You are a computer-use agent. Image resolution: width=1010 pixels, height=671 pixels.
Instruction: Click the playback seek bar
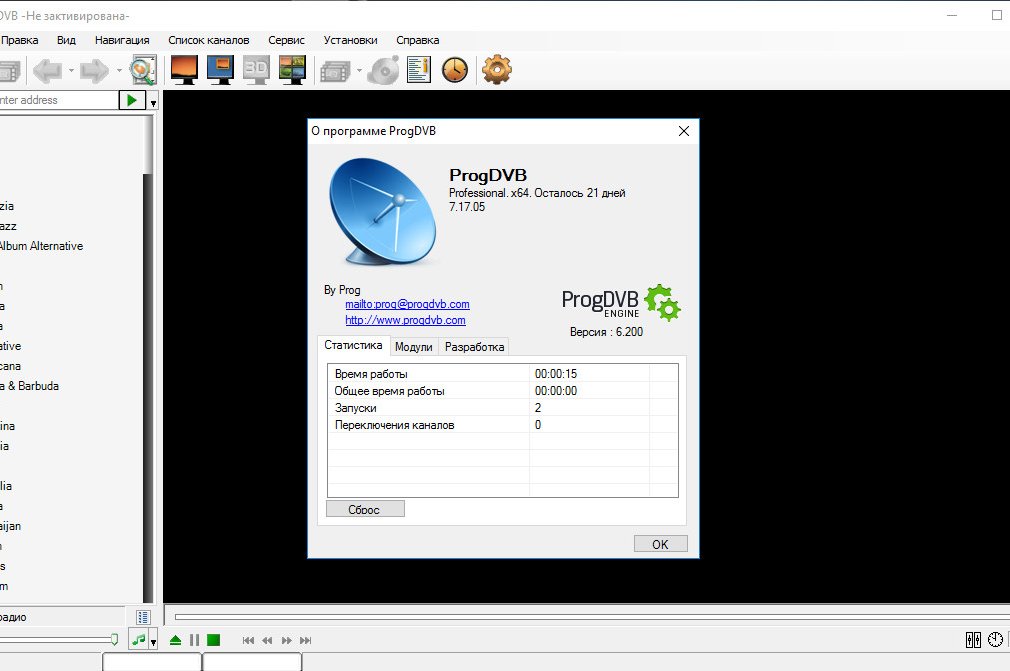coord(592,617)
